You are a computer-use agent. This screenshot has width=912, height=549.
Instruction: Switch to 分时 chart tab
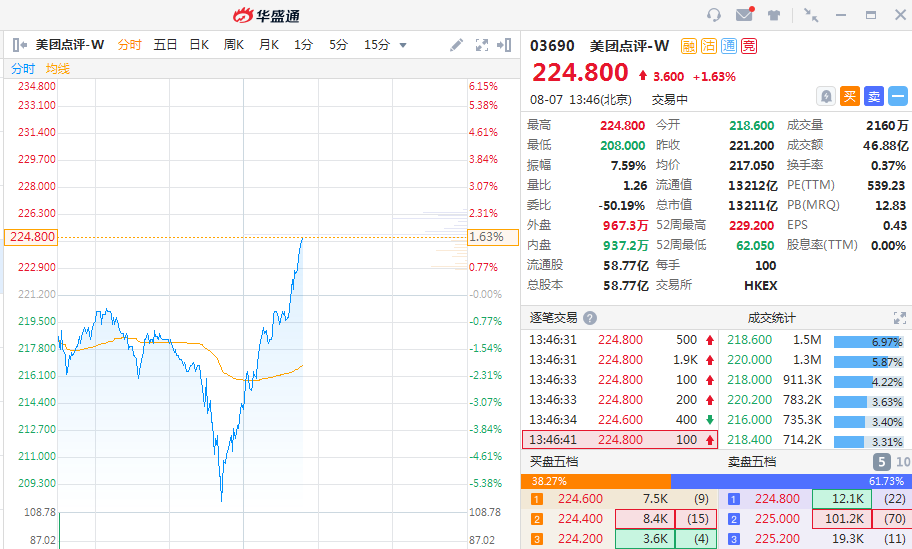pos(129,45)
